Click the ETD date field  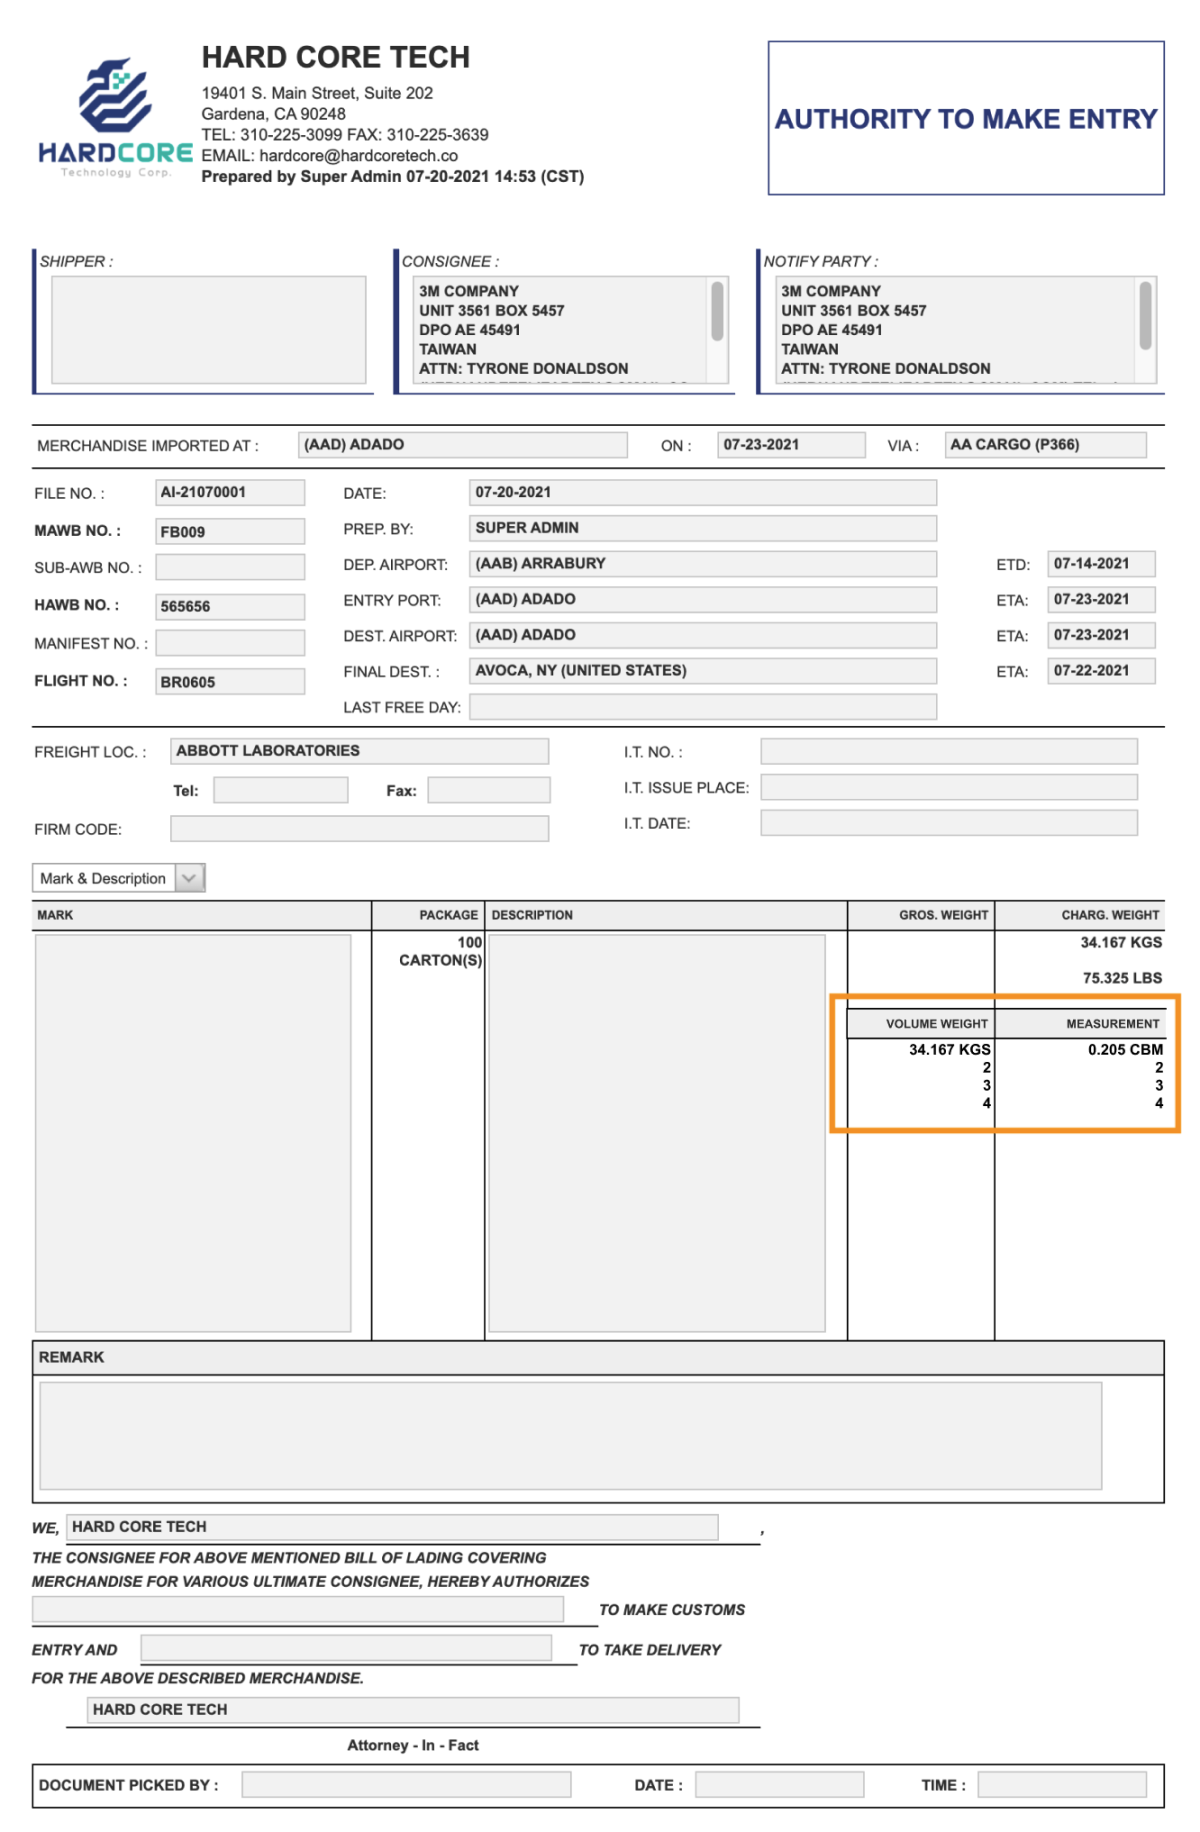click(1100, 564)
